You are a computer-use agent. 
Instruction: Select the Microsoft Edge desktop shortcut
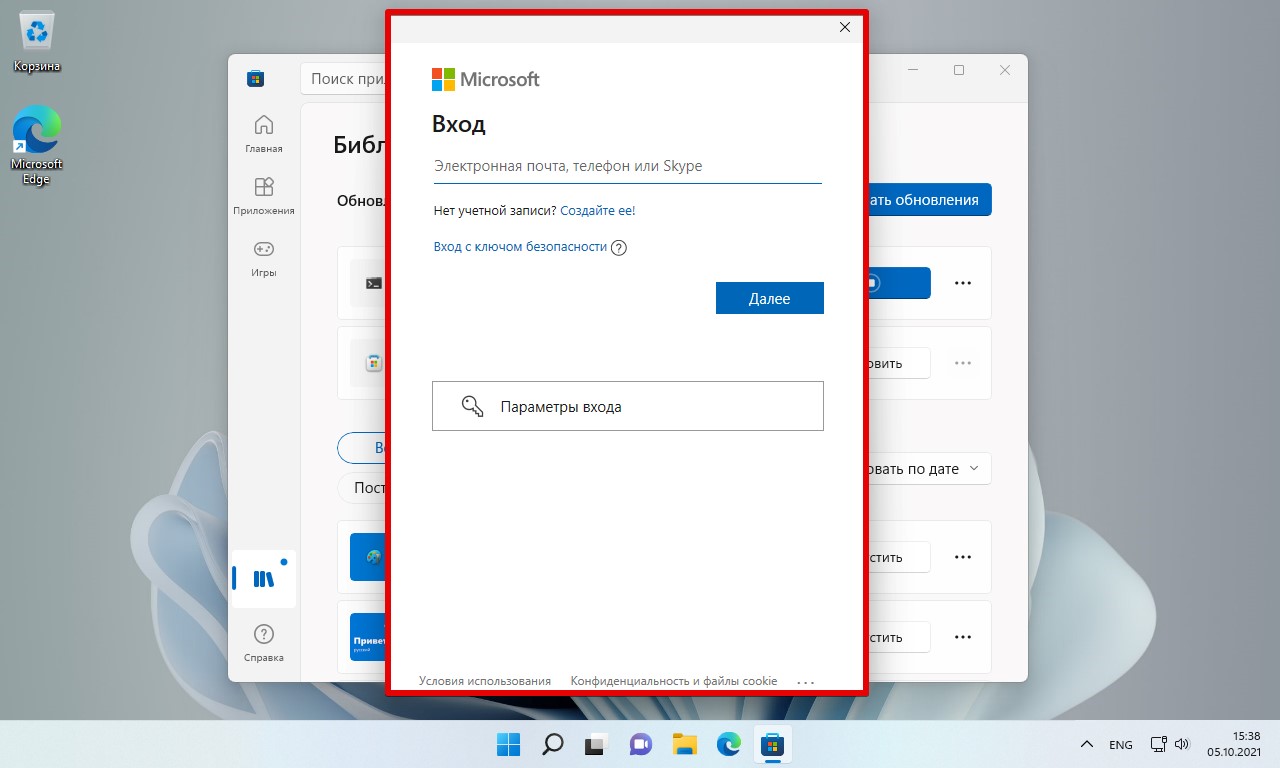pos(37,145)
